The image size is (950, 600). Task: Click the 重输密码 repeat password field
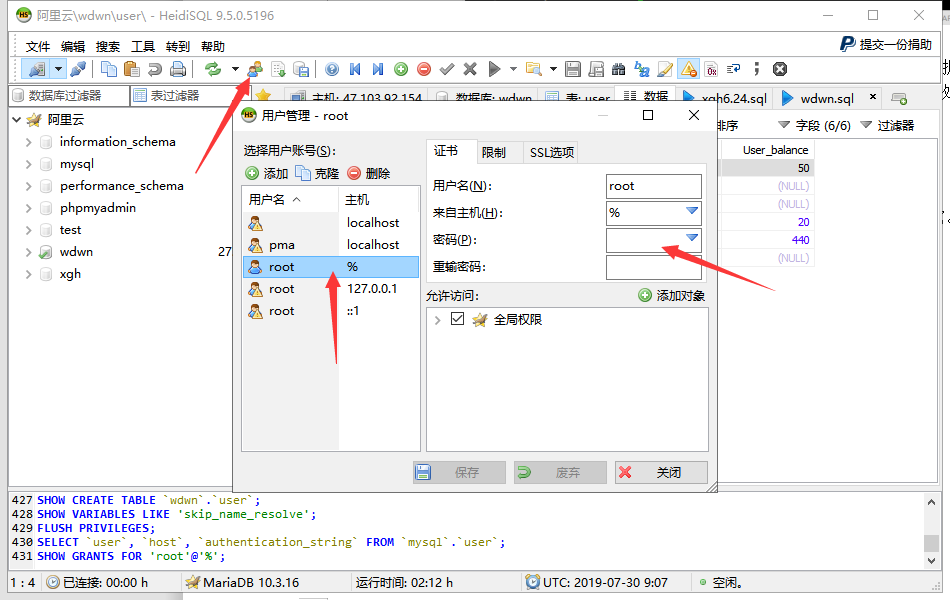click(654, 267)
